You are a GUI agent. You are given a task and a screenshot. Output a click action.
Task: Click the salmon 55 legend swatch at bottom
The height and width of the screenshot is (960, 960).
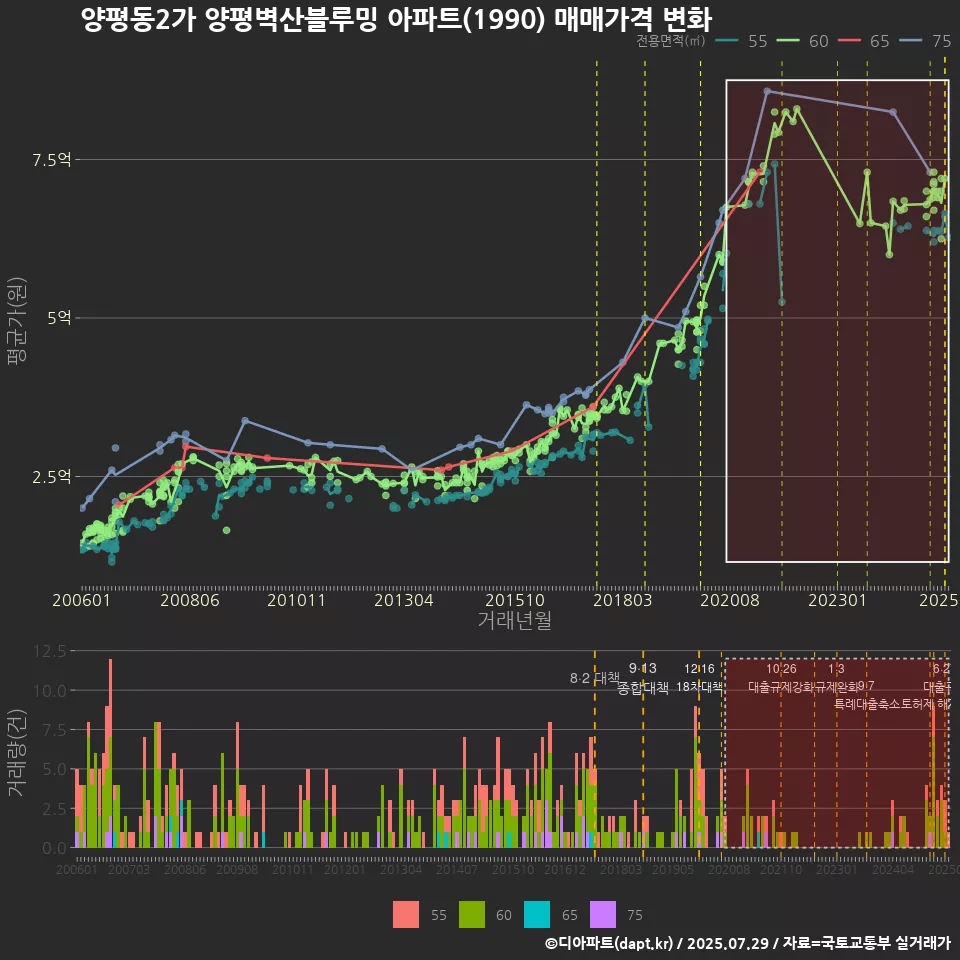pos(406,915)
